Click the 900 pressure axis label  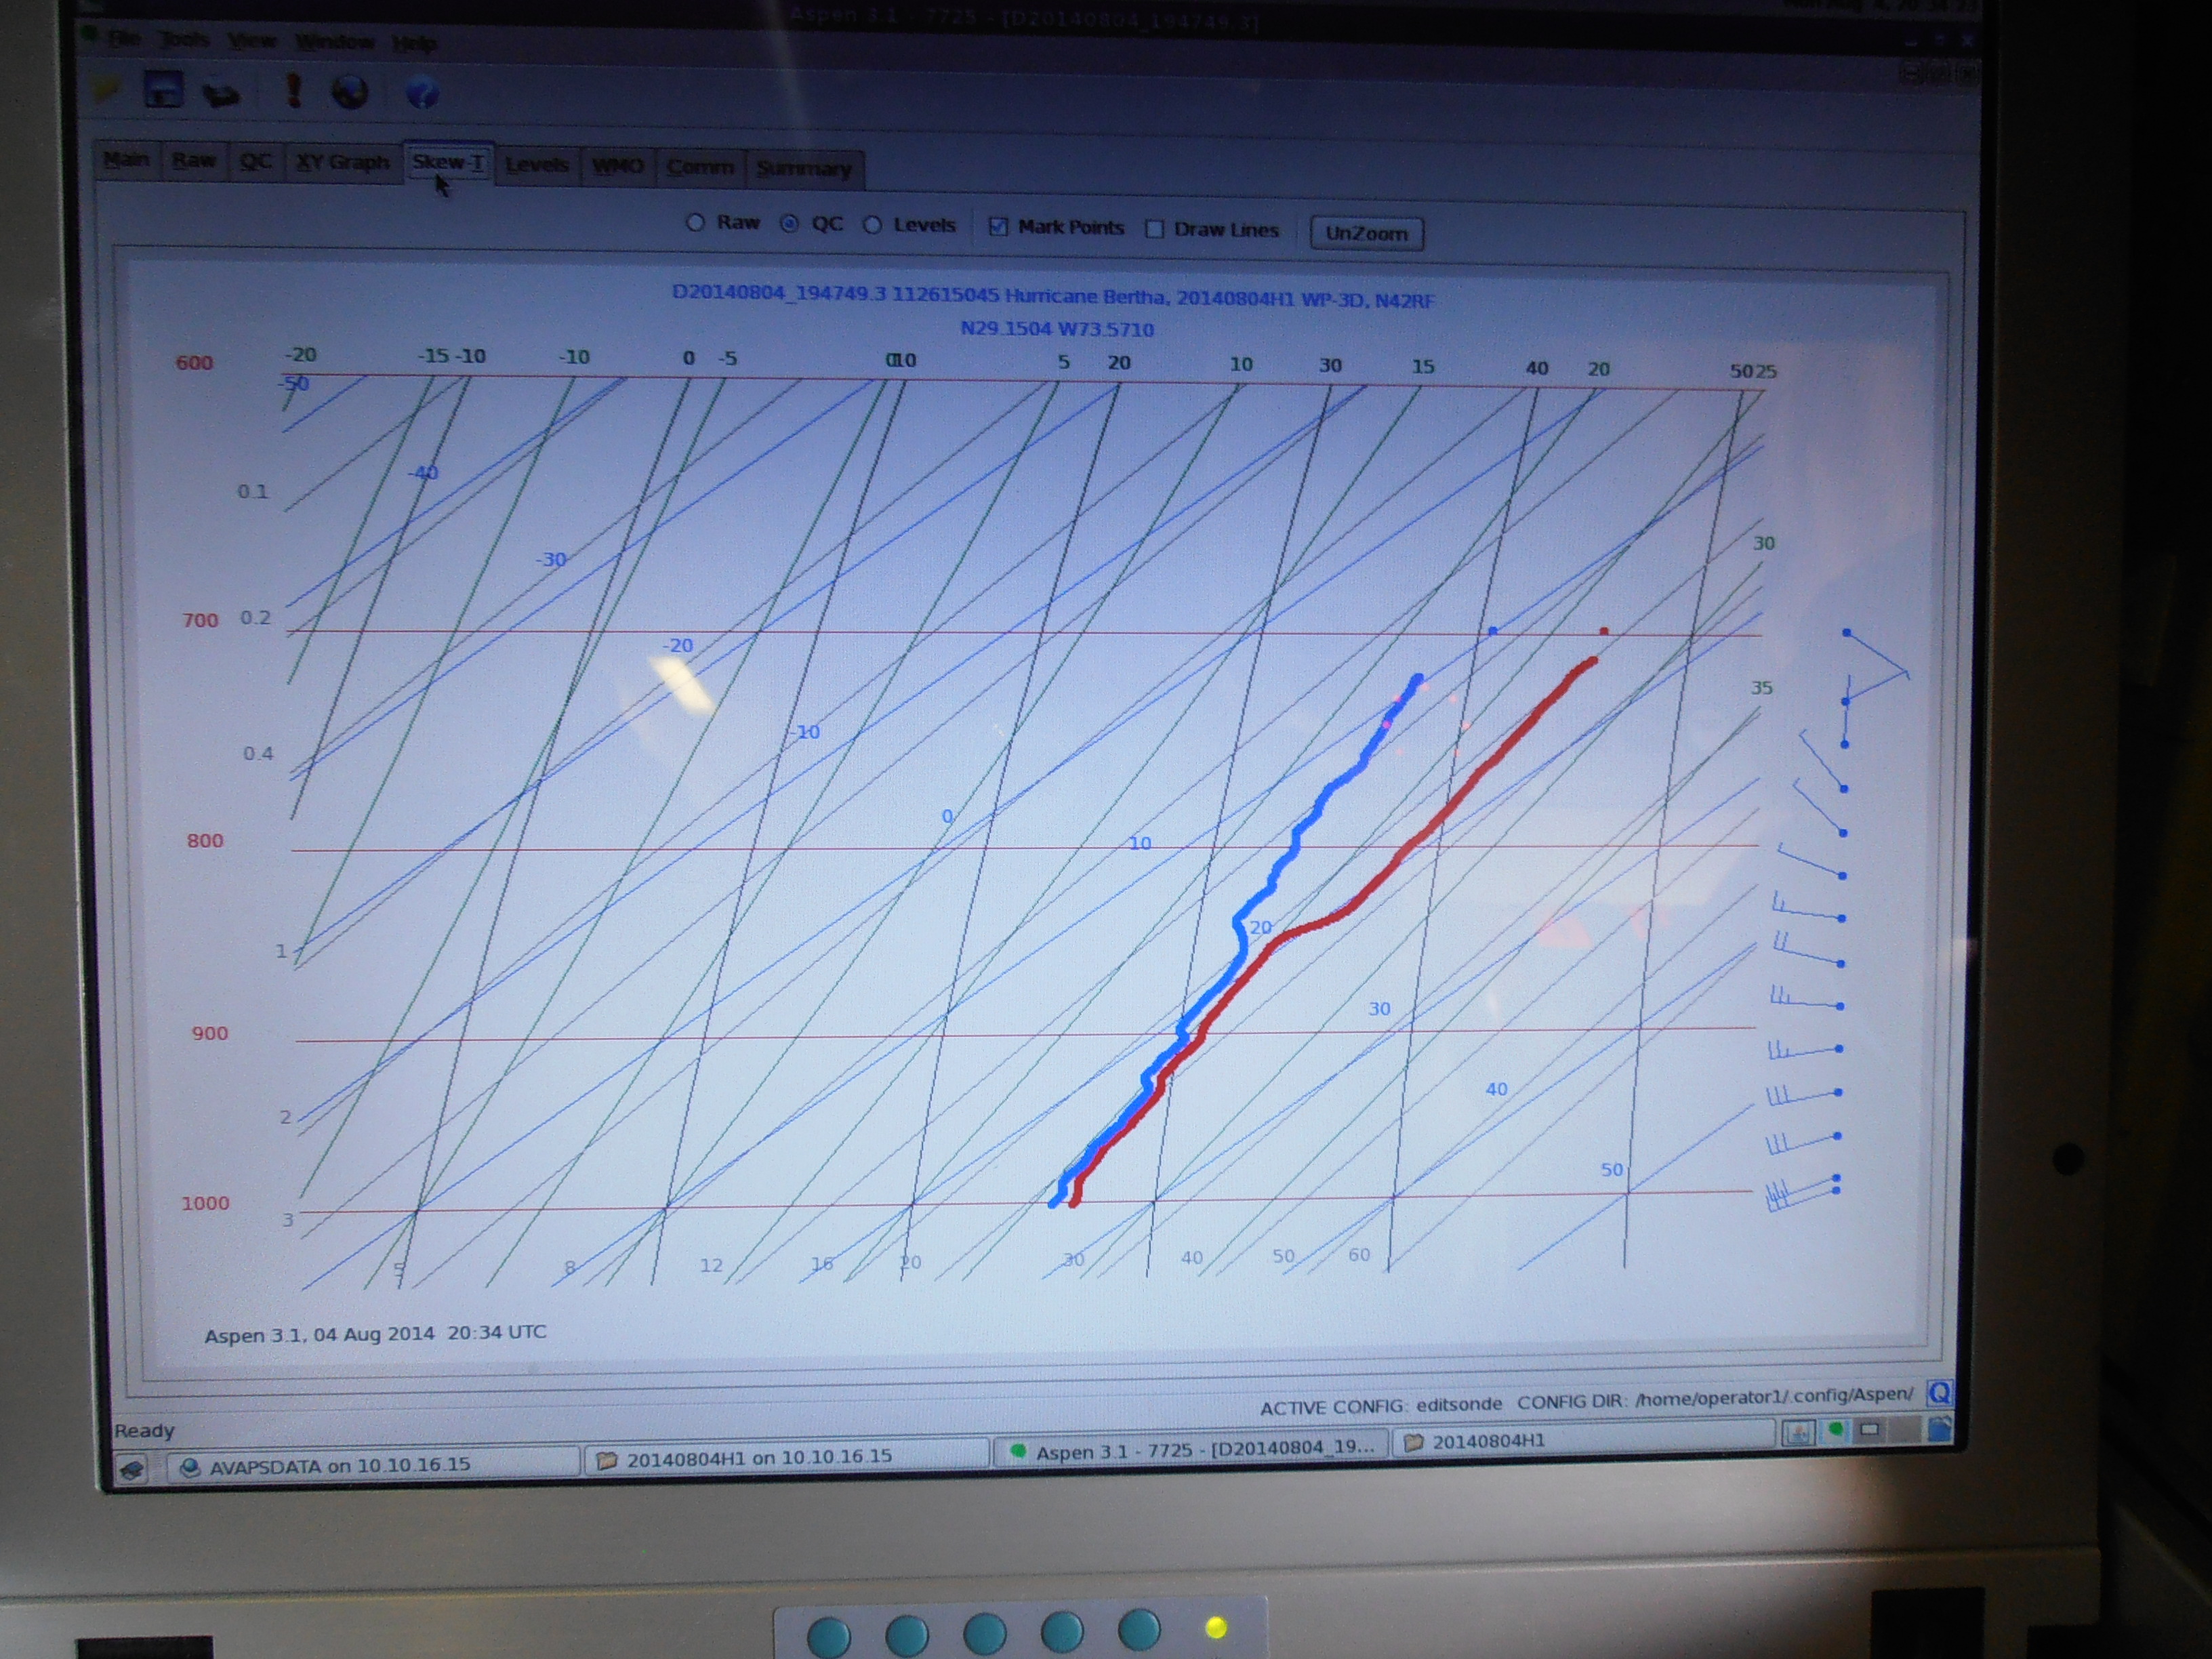tap(210, 1033)
